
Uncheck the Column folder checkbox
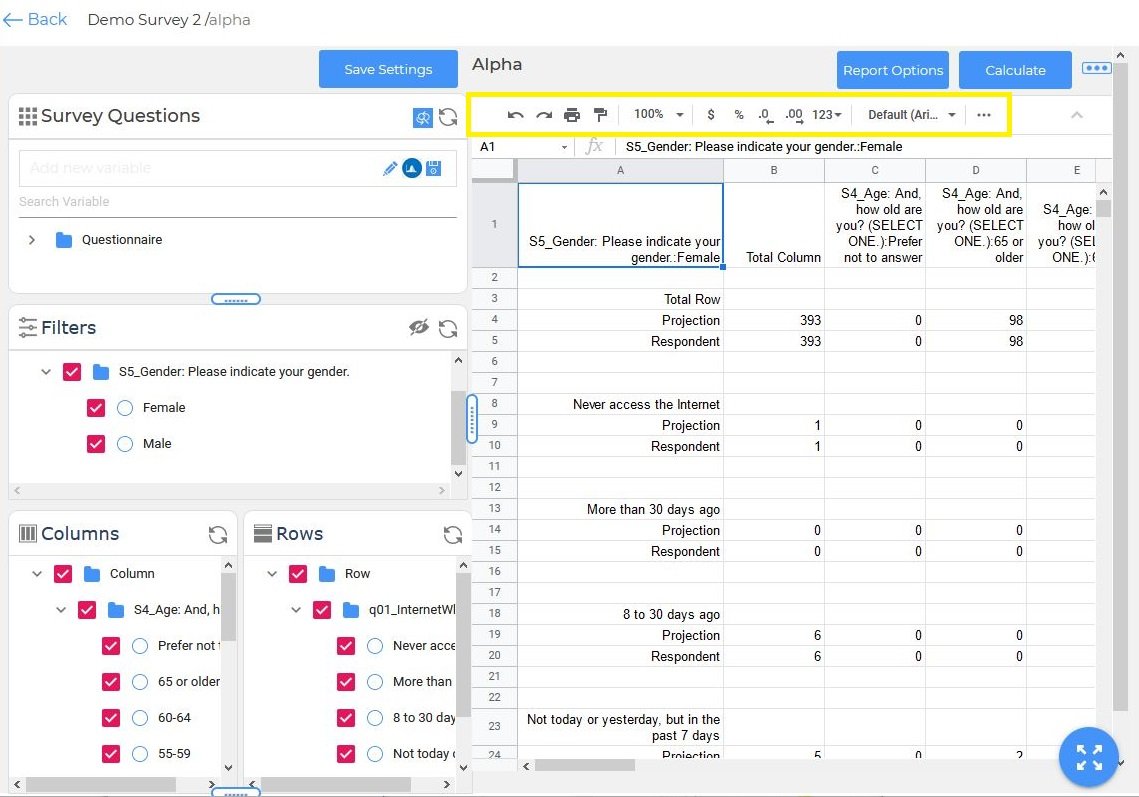[x=63, y=574]
